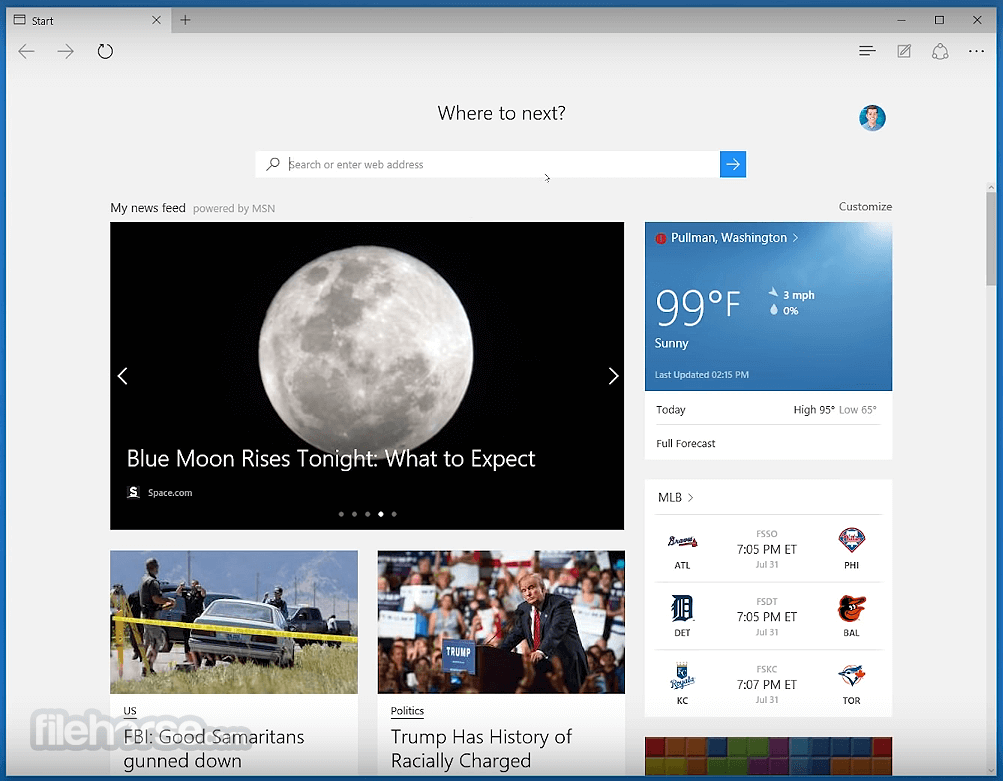This screenshot has width=1003, height=781.
Task: Click the magnifier search icon
Action: coord(273,164)
